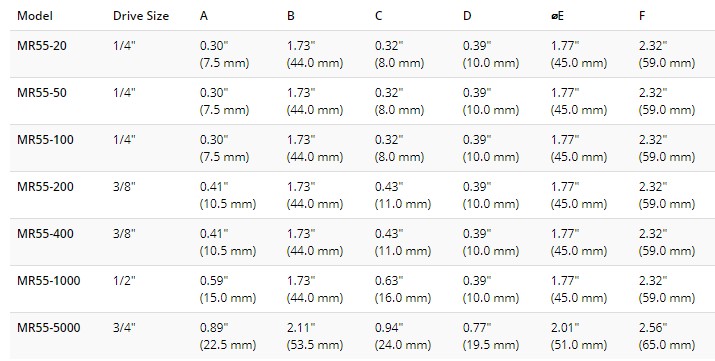
Task: Click the 24.0 mm C dimension cell
Action: click(x=403, y=336)
